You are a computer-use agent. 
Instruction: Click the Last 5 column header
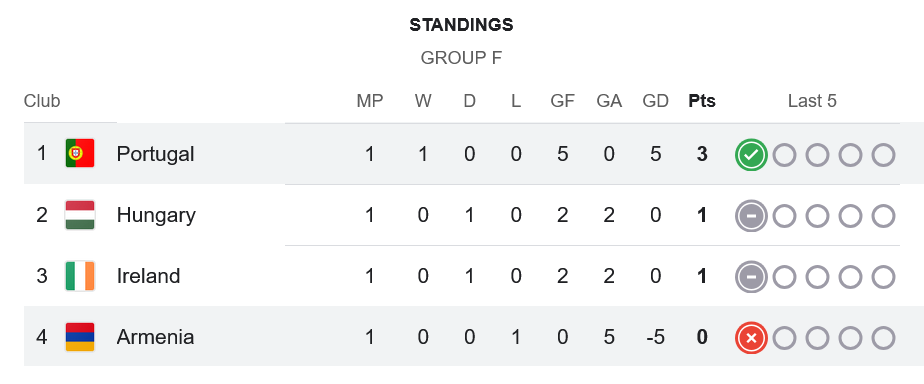pos(812,101)
